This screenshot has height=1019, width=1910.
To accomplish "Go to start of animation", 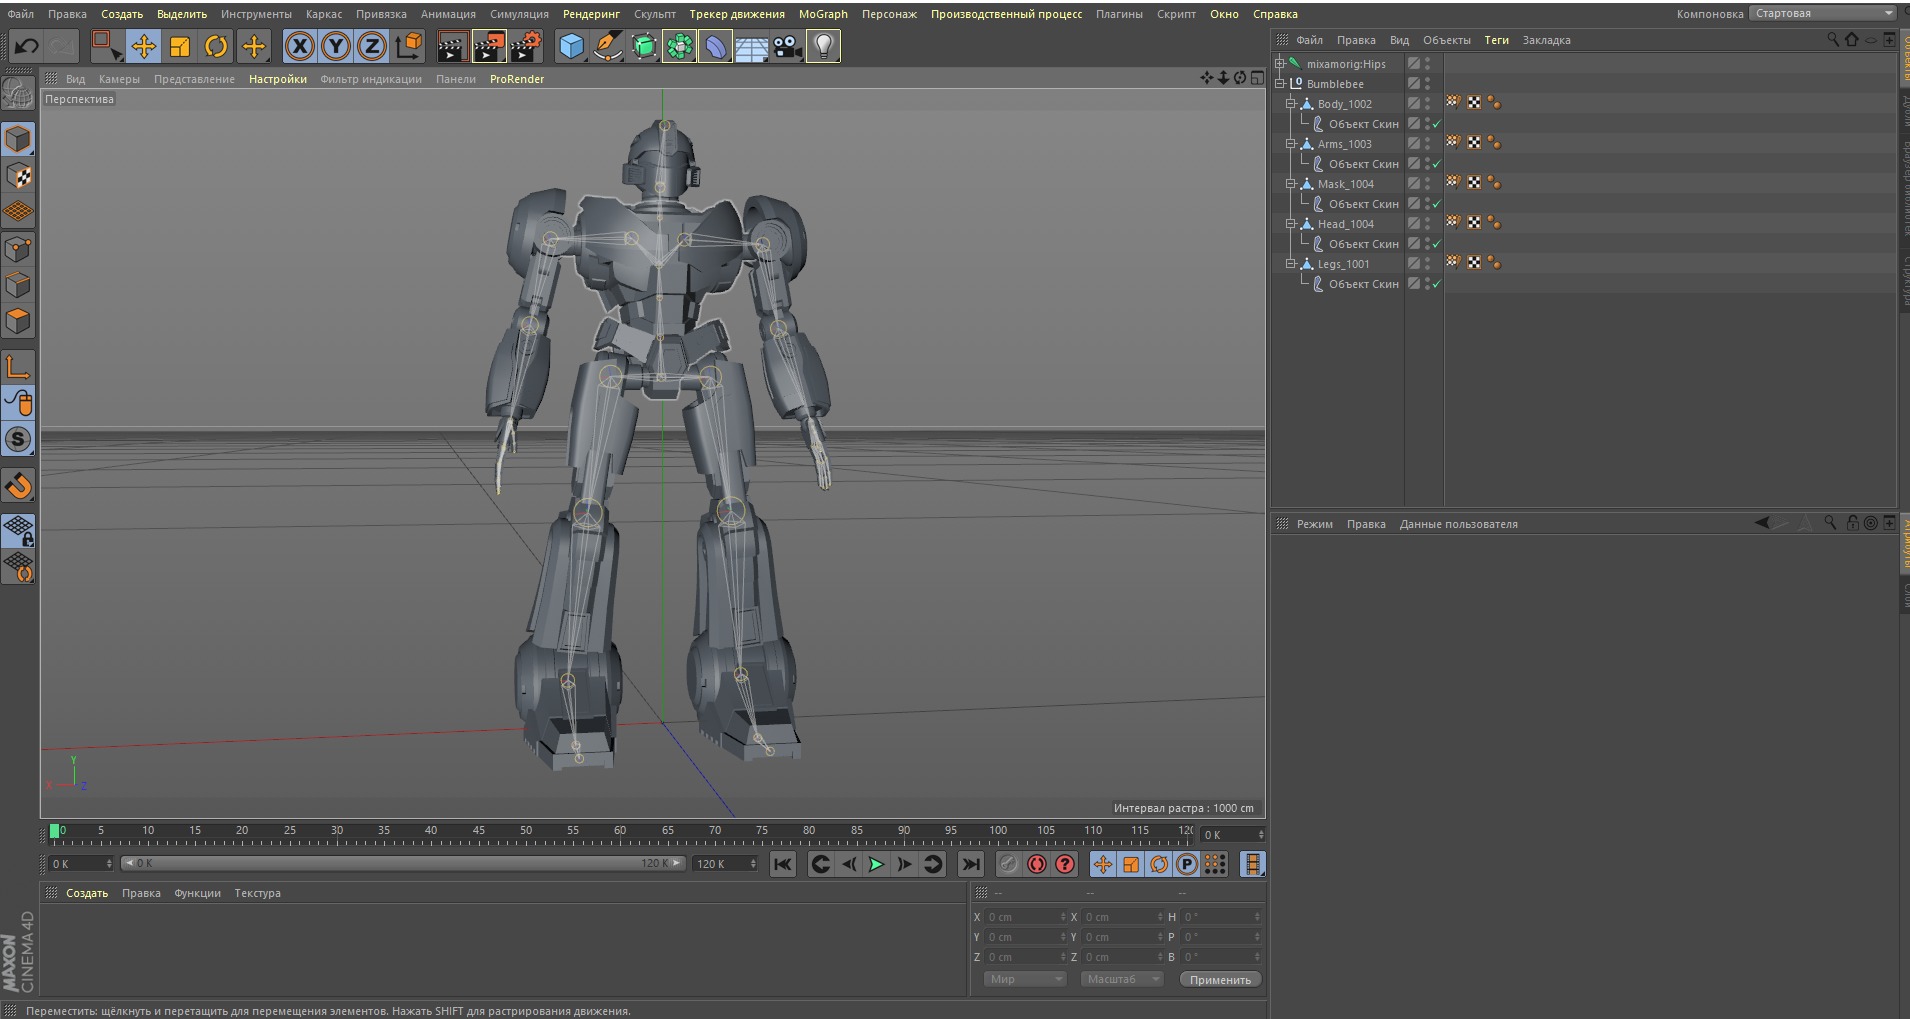I will (783, 865).
